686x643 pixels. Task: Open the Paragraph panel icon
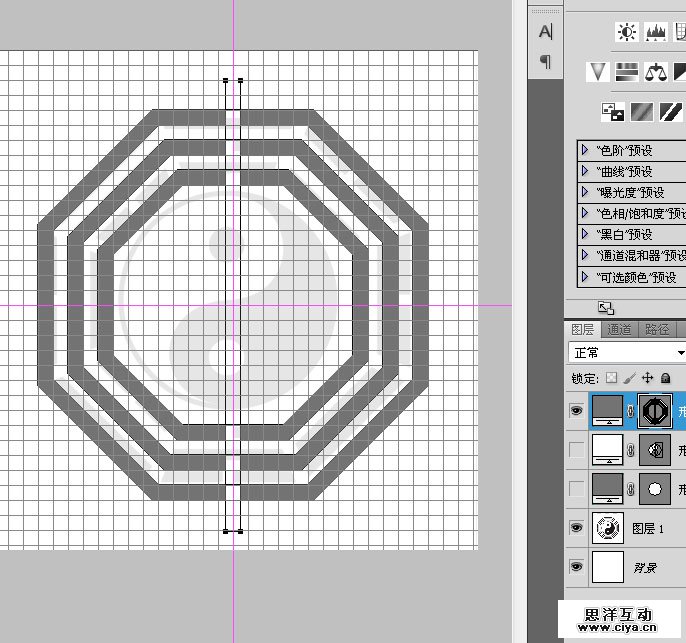(x=545, y=61)
